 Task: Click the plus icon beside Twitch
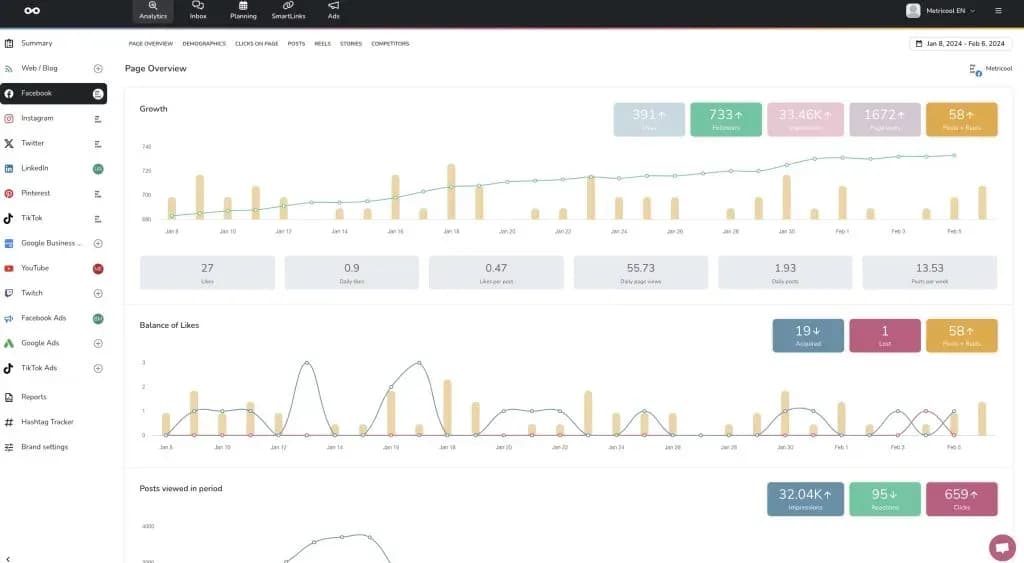[98, 294]
